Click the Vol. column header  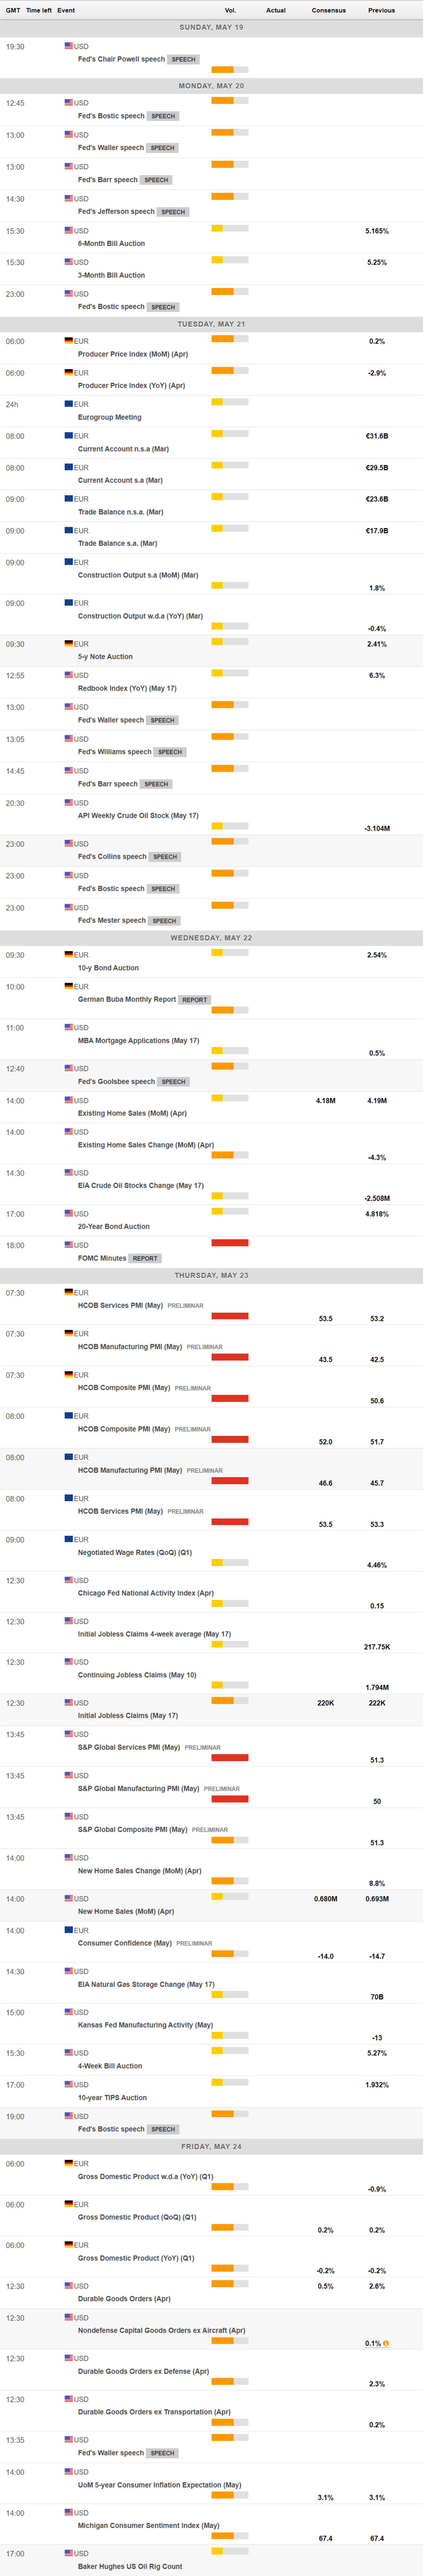coord(230,10)
